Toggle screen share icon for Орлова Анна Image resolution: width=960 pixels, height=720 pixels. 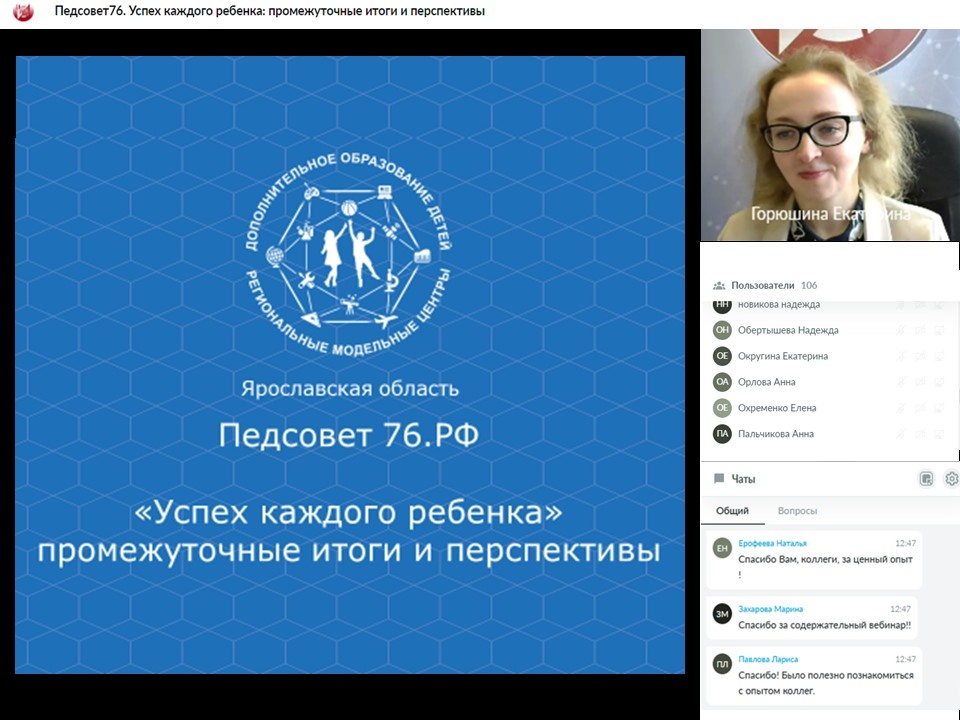[x=939, y=382]
